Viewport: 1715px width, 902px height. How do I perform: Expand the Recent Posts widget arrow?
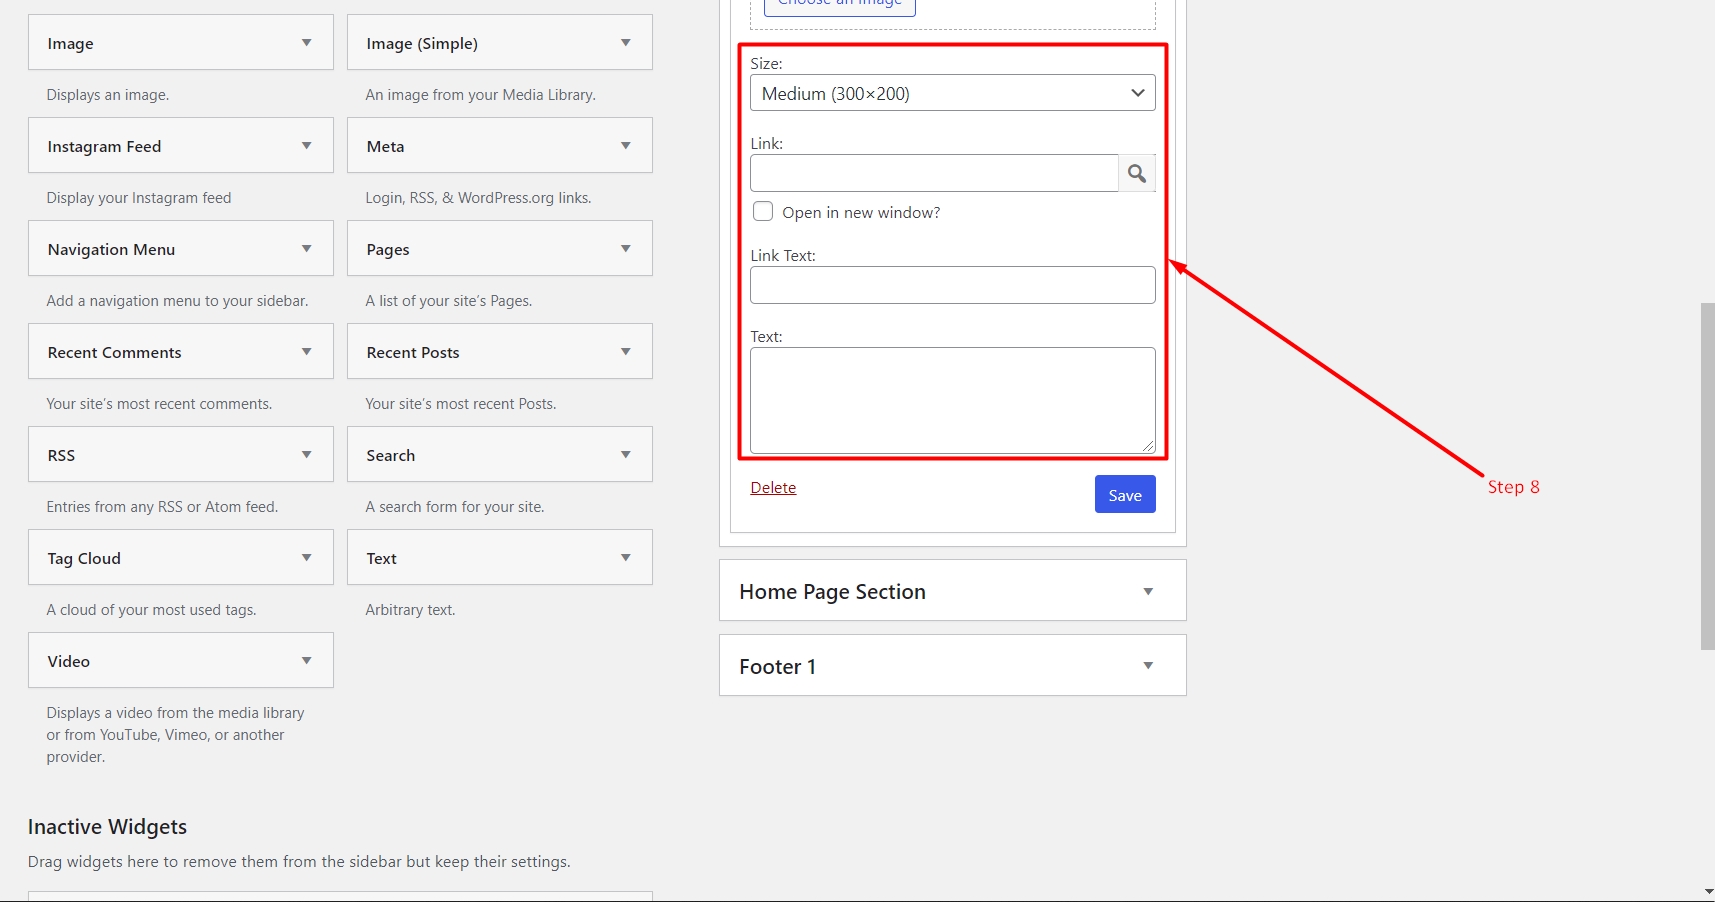coord(626,352)
